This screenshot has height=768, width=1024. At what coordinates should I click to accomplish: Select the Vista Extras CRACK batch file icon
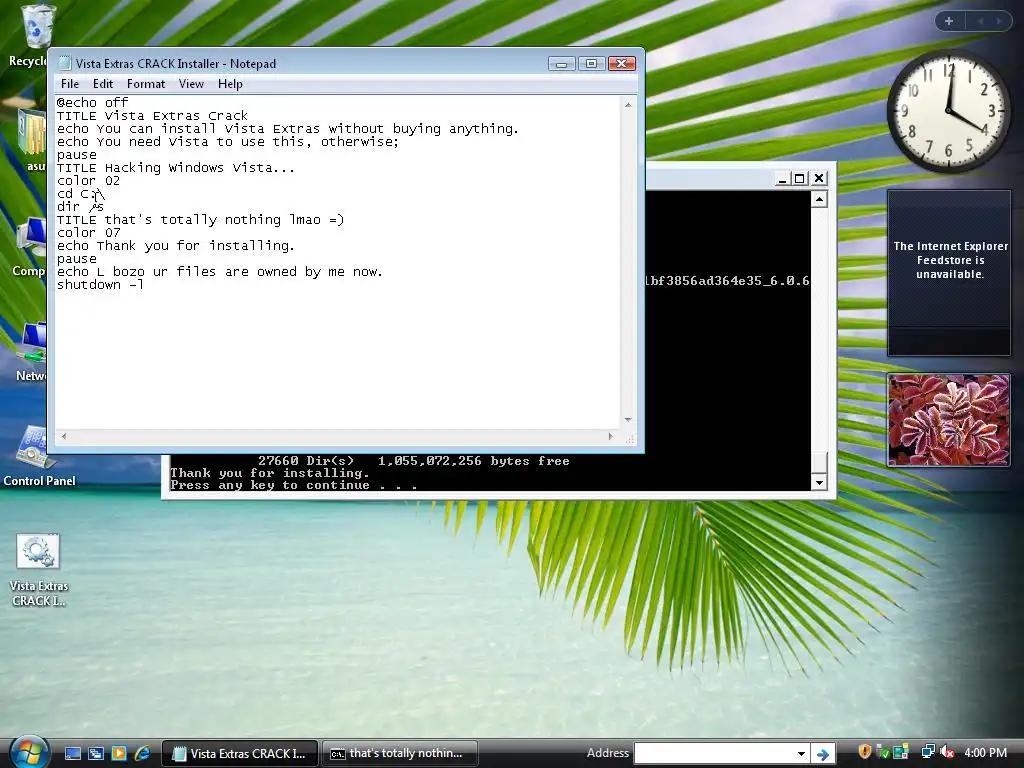[39, 569]
